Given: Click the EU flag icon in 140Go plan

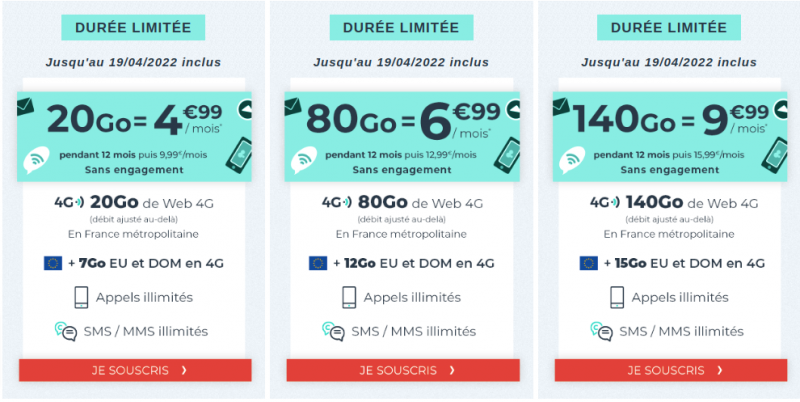Looking at the screenshot, I should coord(588,263).
